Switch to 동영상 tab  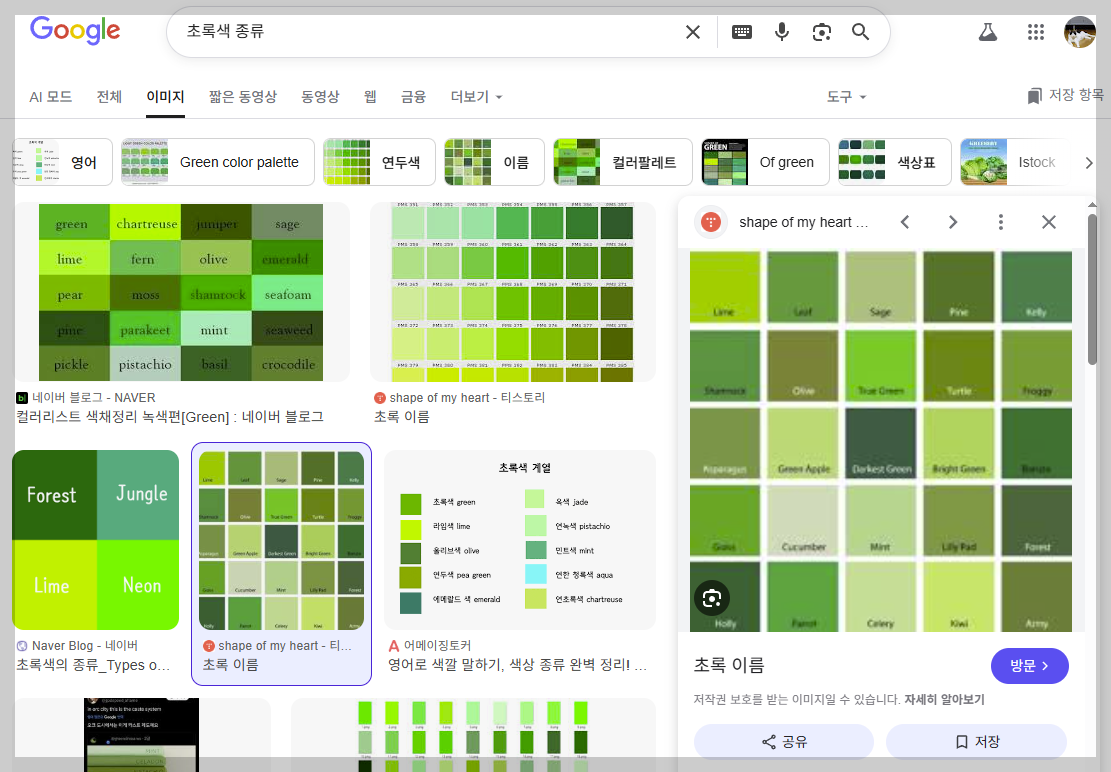[x=320, y=96]
